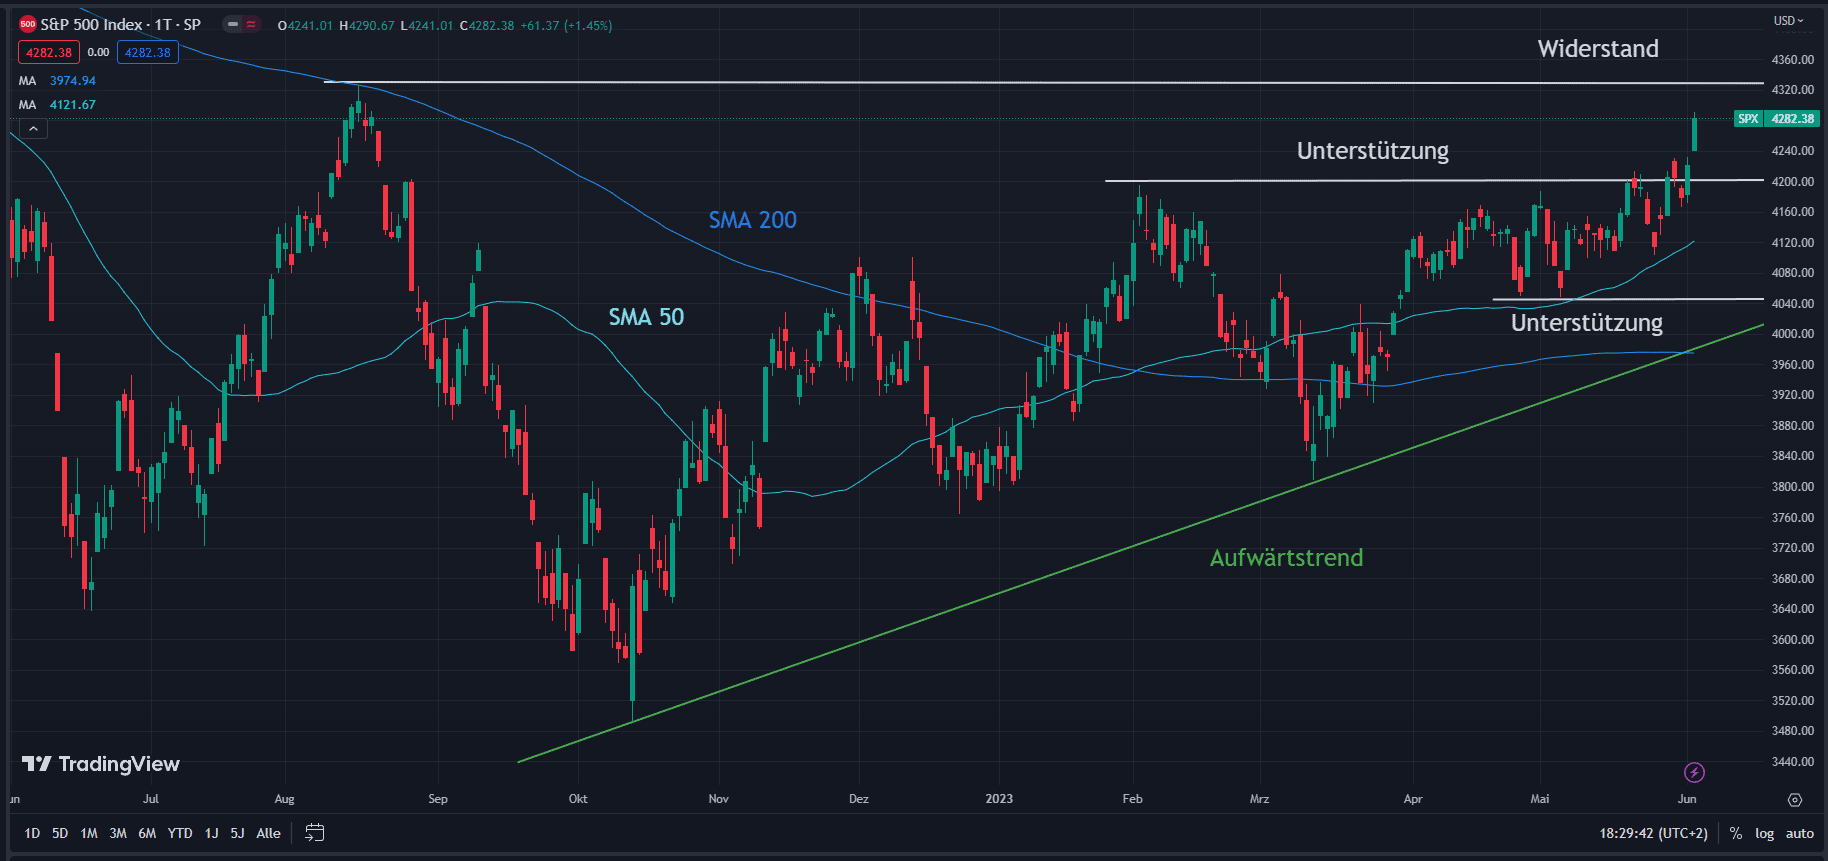Click the grey market status pill icon
The image size is (1828, 861).
pos(233,24)
